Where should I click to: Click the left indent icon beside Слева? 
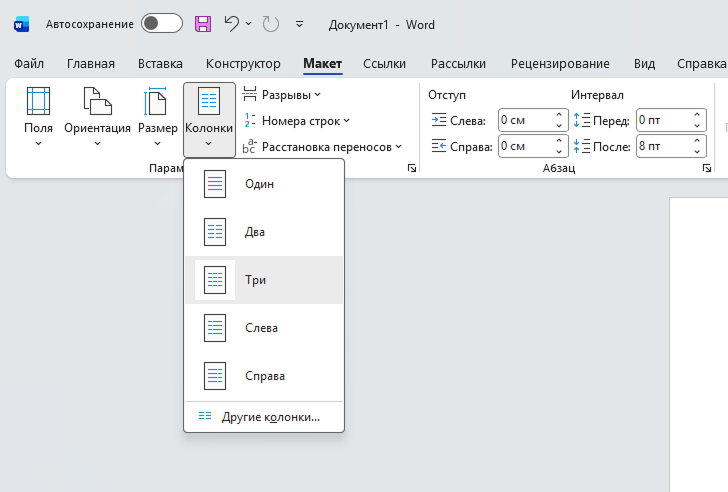[438, 120]
